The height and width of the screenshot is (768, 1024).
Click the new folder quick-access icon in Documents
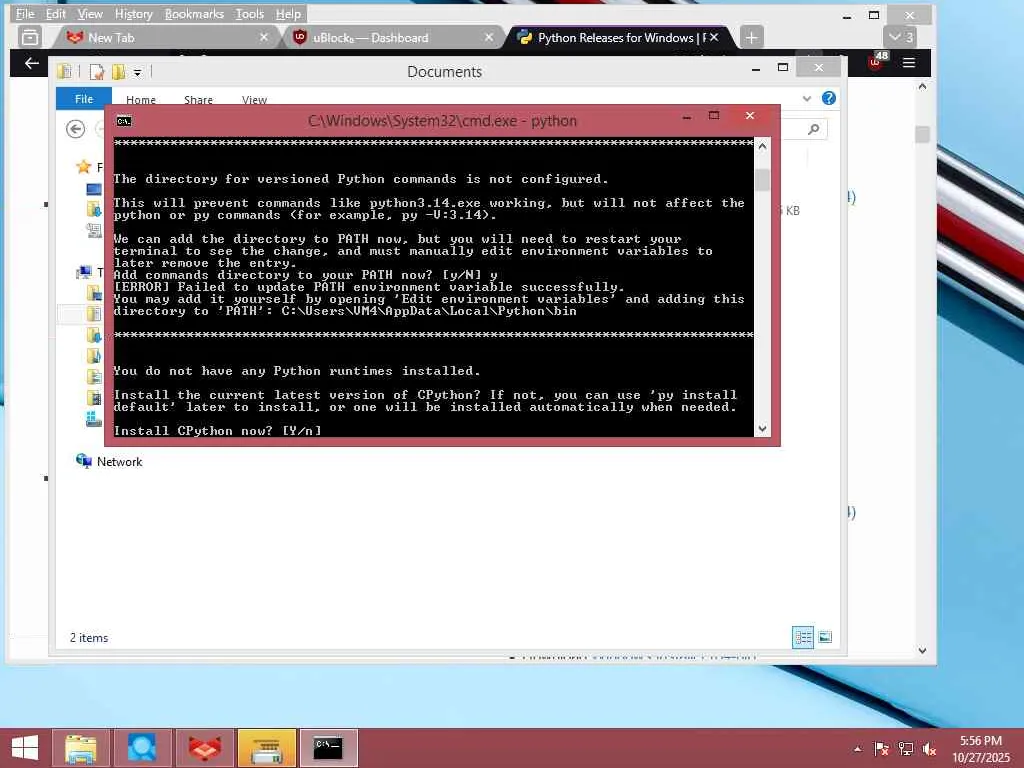pos(119,72)
